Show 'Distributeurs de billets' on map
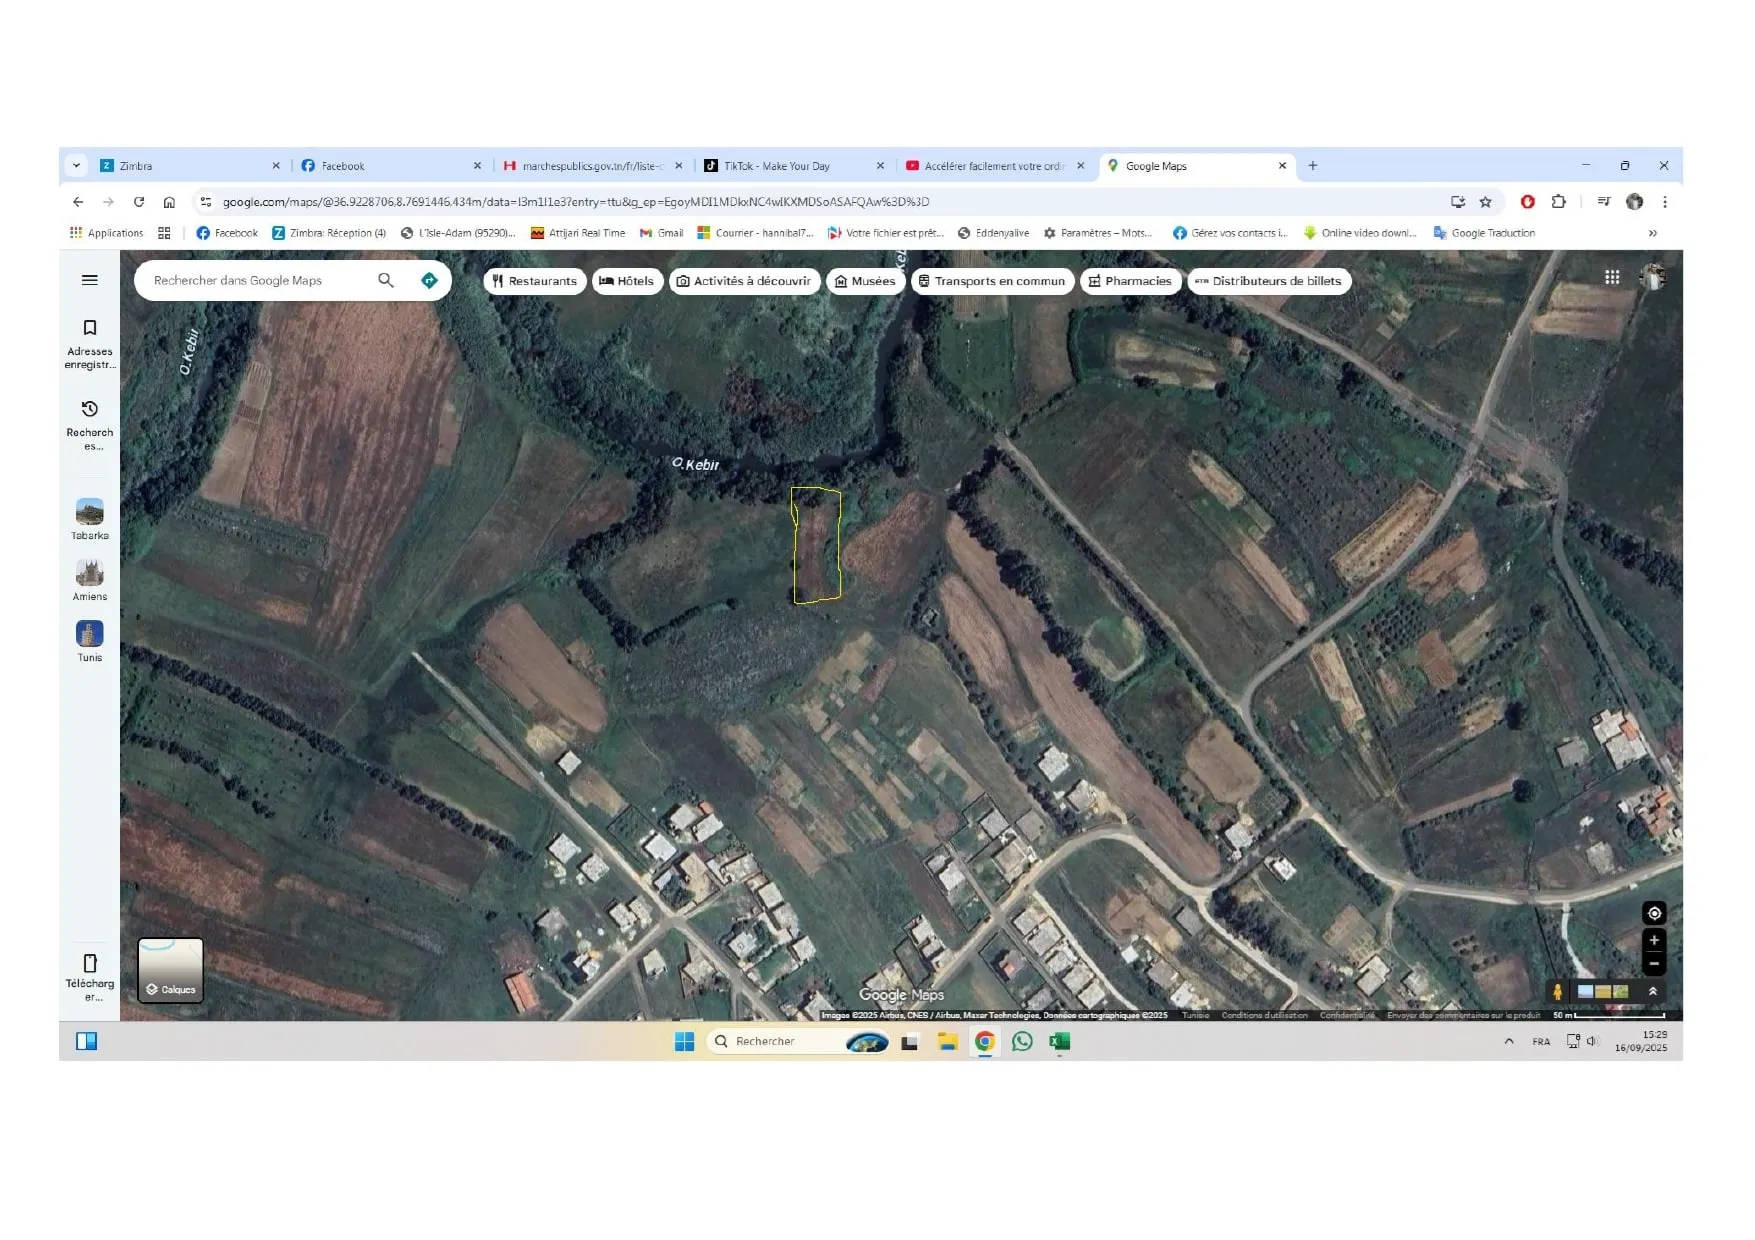1755x1240 pixels. click(1269, 281)
